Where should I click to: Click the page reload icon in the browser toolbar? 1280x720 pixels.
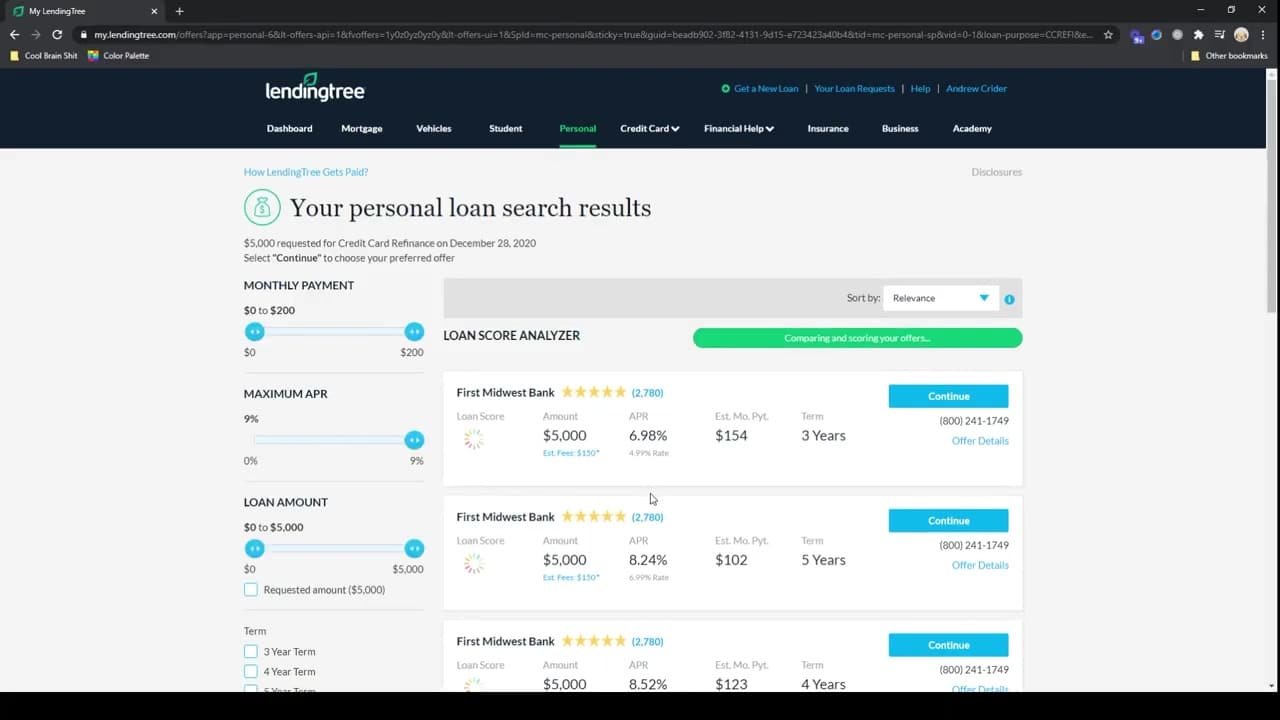(57, 34)
